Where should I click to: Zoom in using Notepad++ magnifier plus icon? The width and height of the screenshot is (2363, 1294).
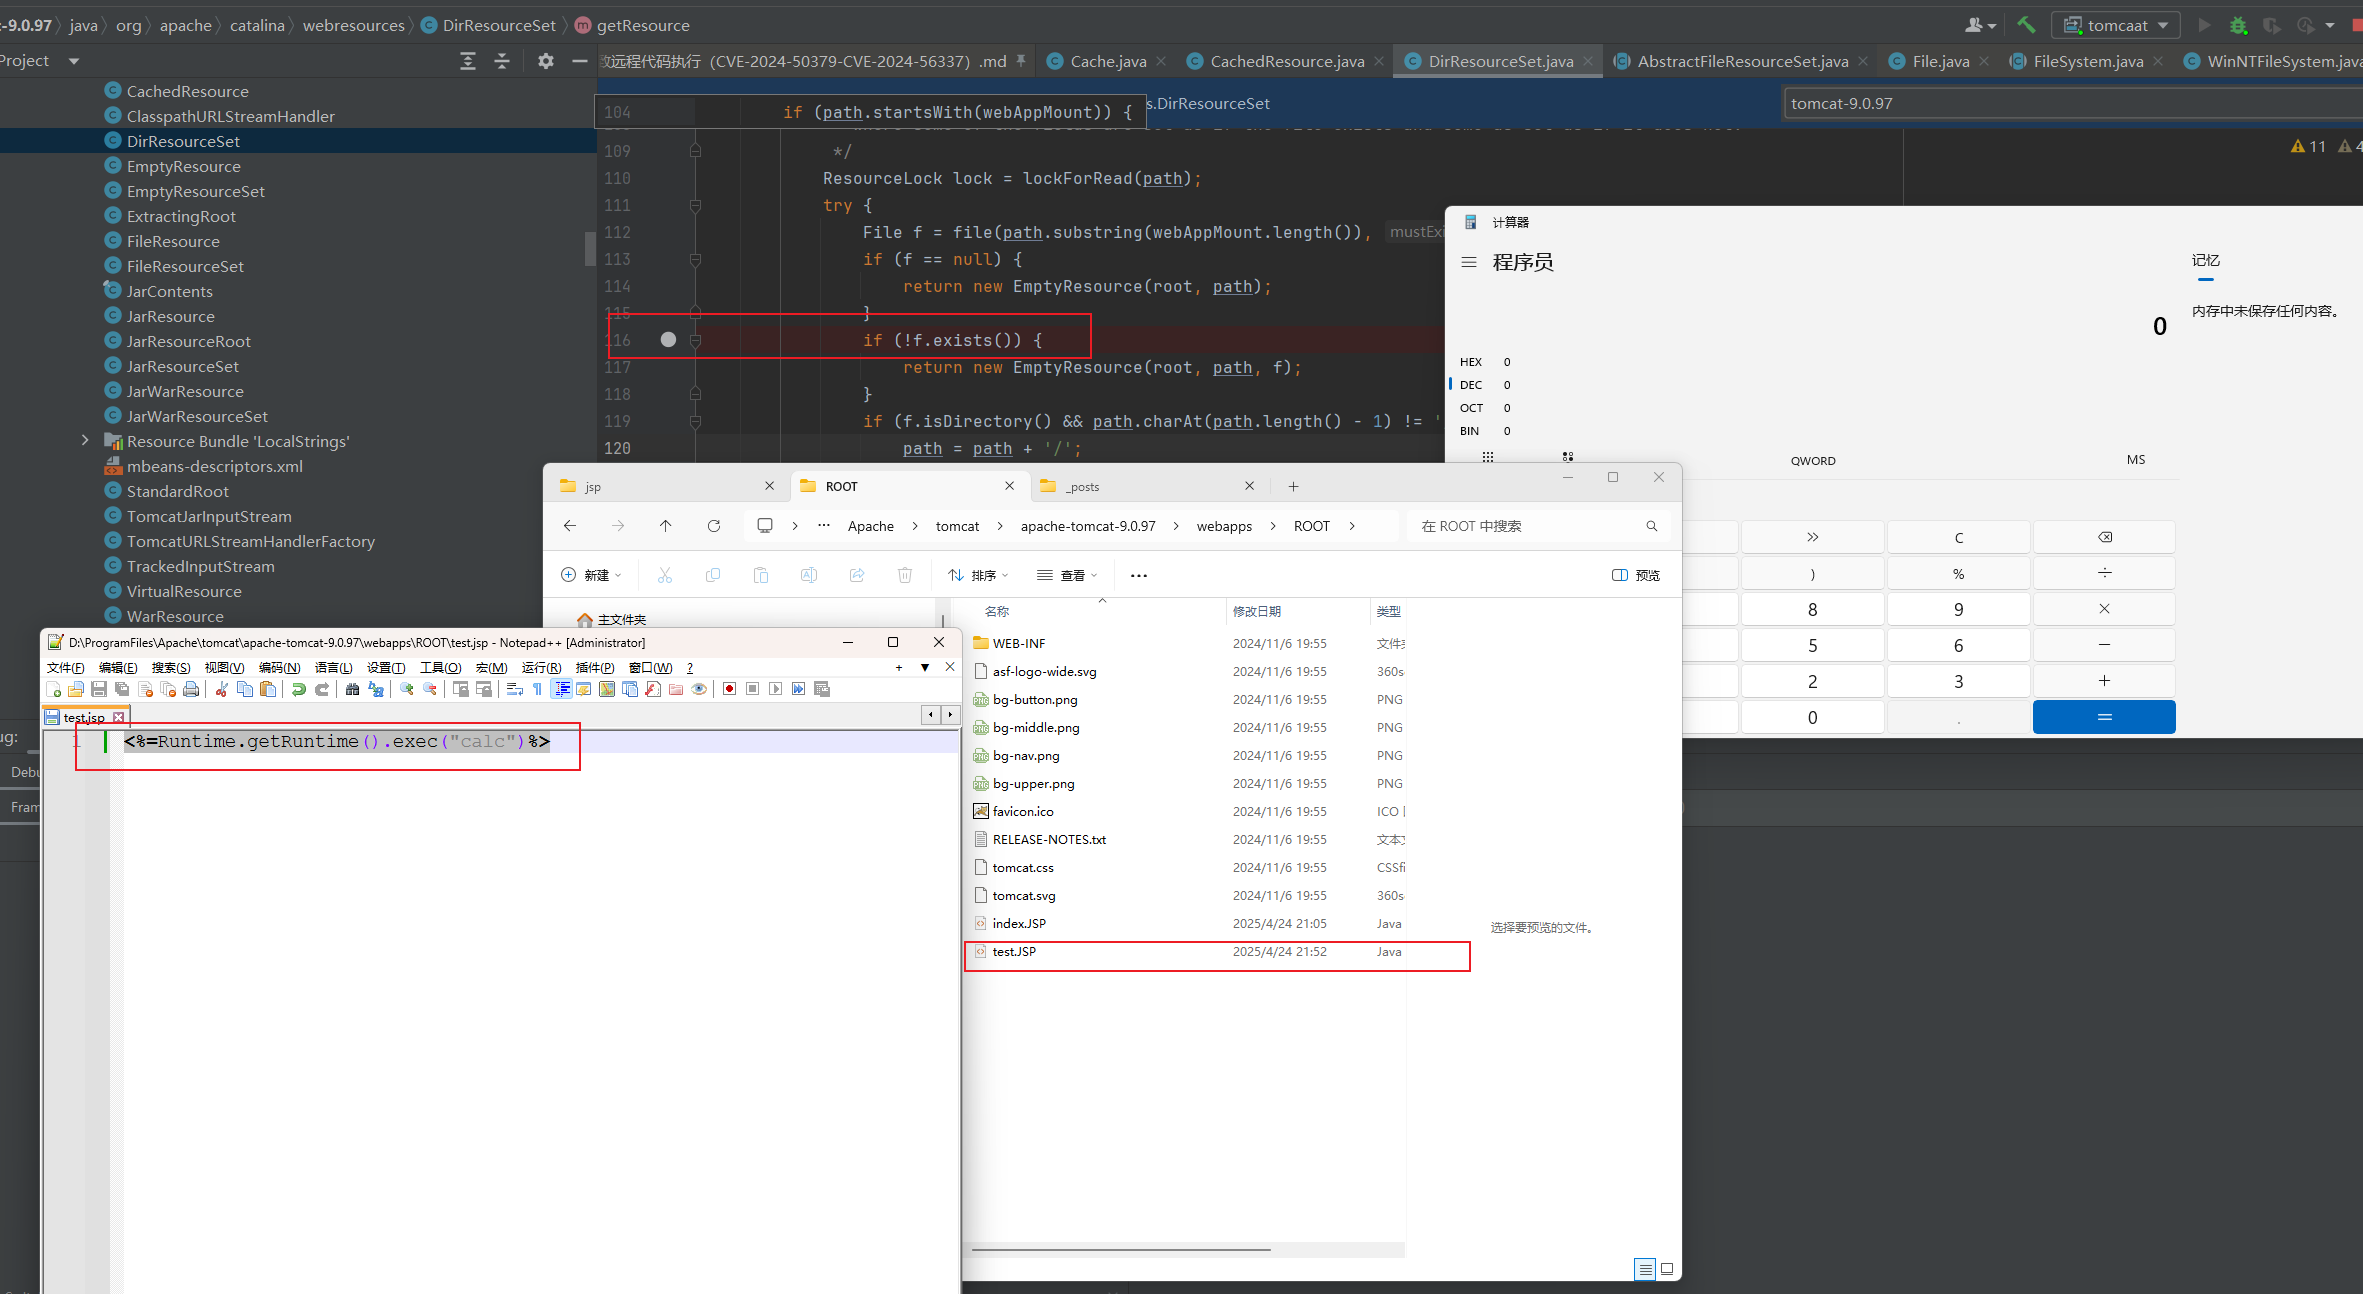(406, 689)
